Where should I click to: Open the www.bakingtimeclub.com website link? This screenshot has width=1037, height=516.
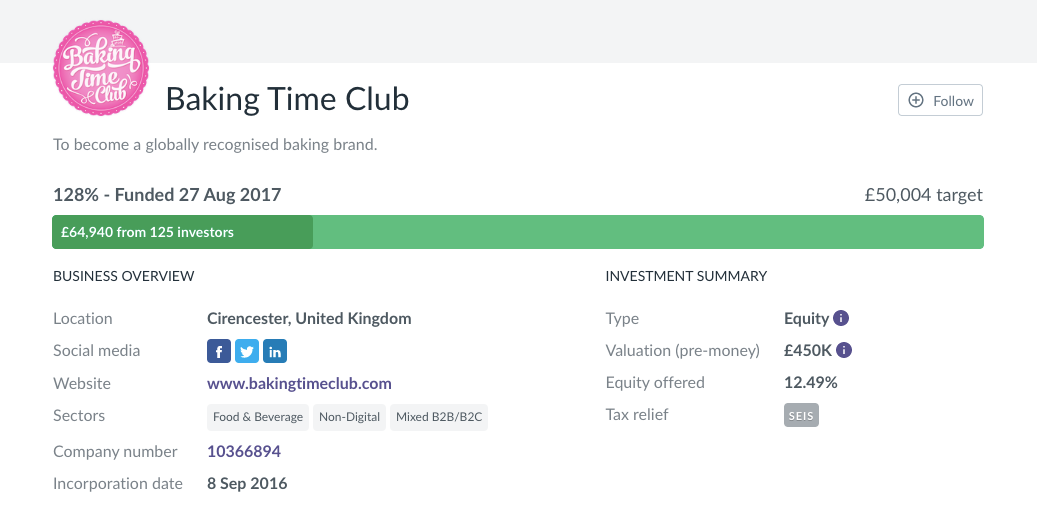coord(299,383)
